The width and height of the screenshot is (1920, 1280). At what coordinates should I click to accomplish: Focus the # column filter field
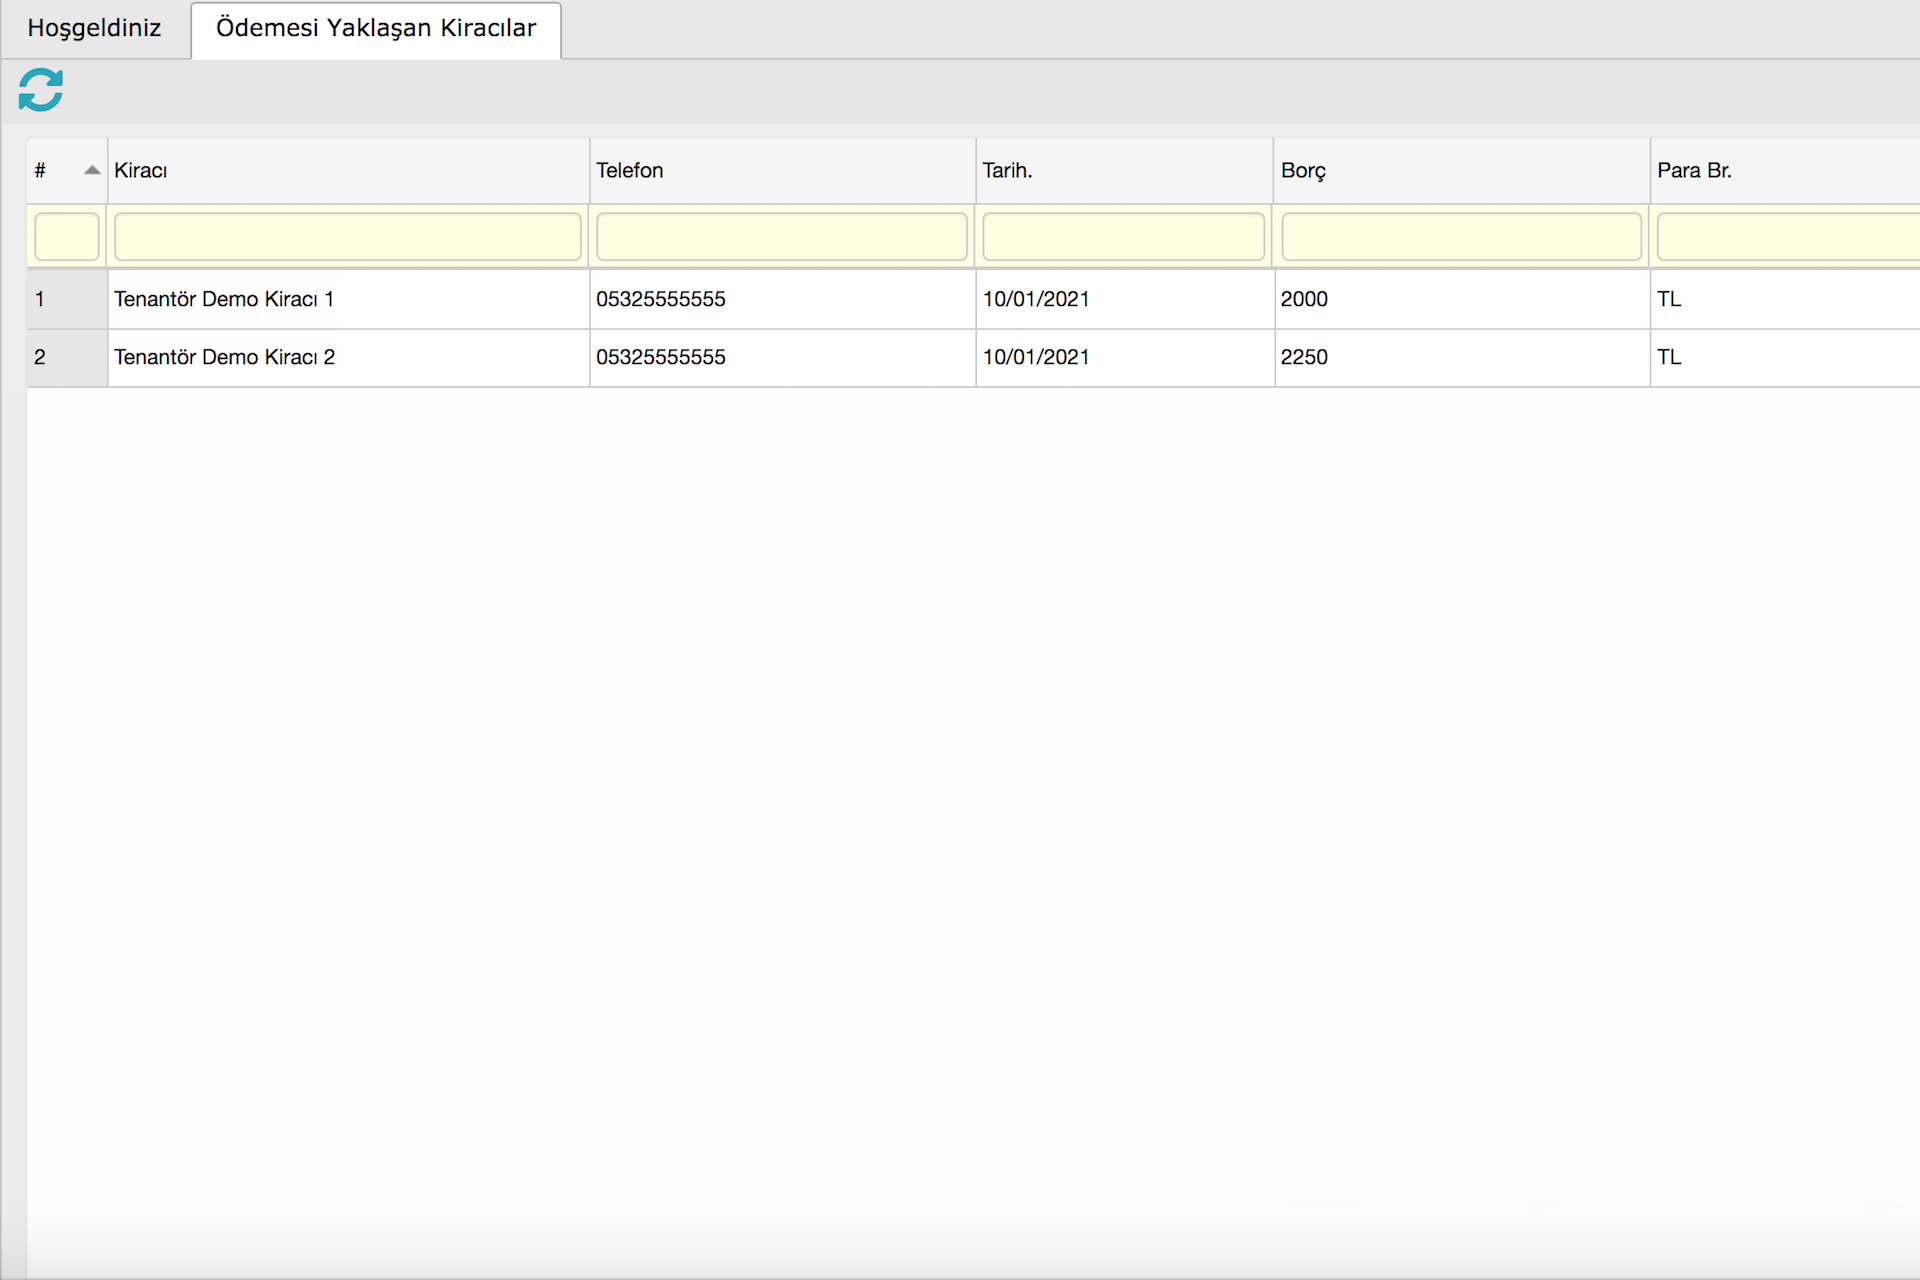tap(67, 237)
